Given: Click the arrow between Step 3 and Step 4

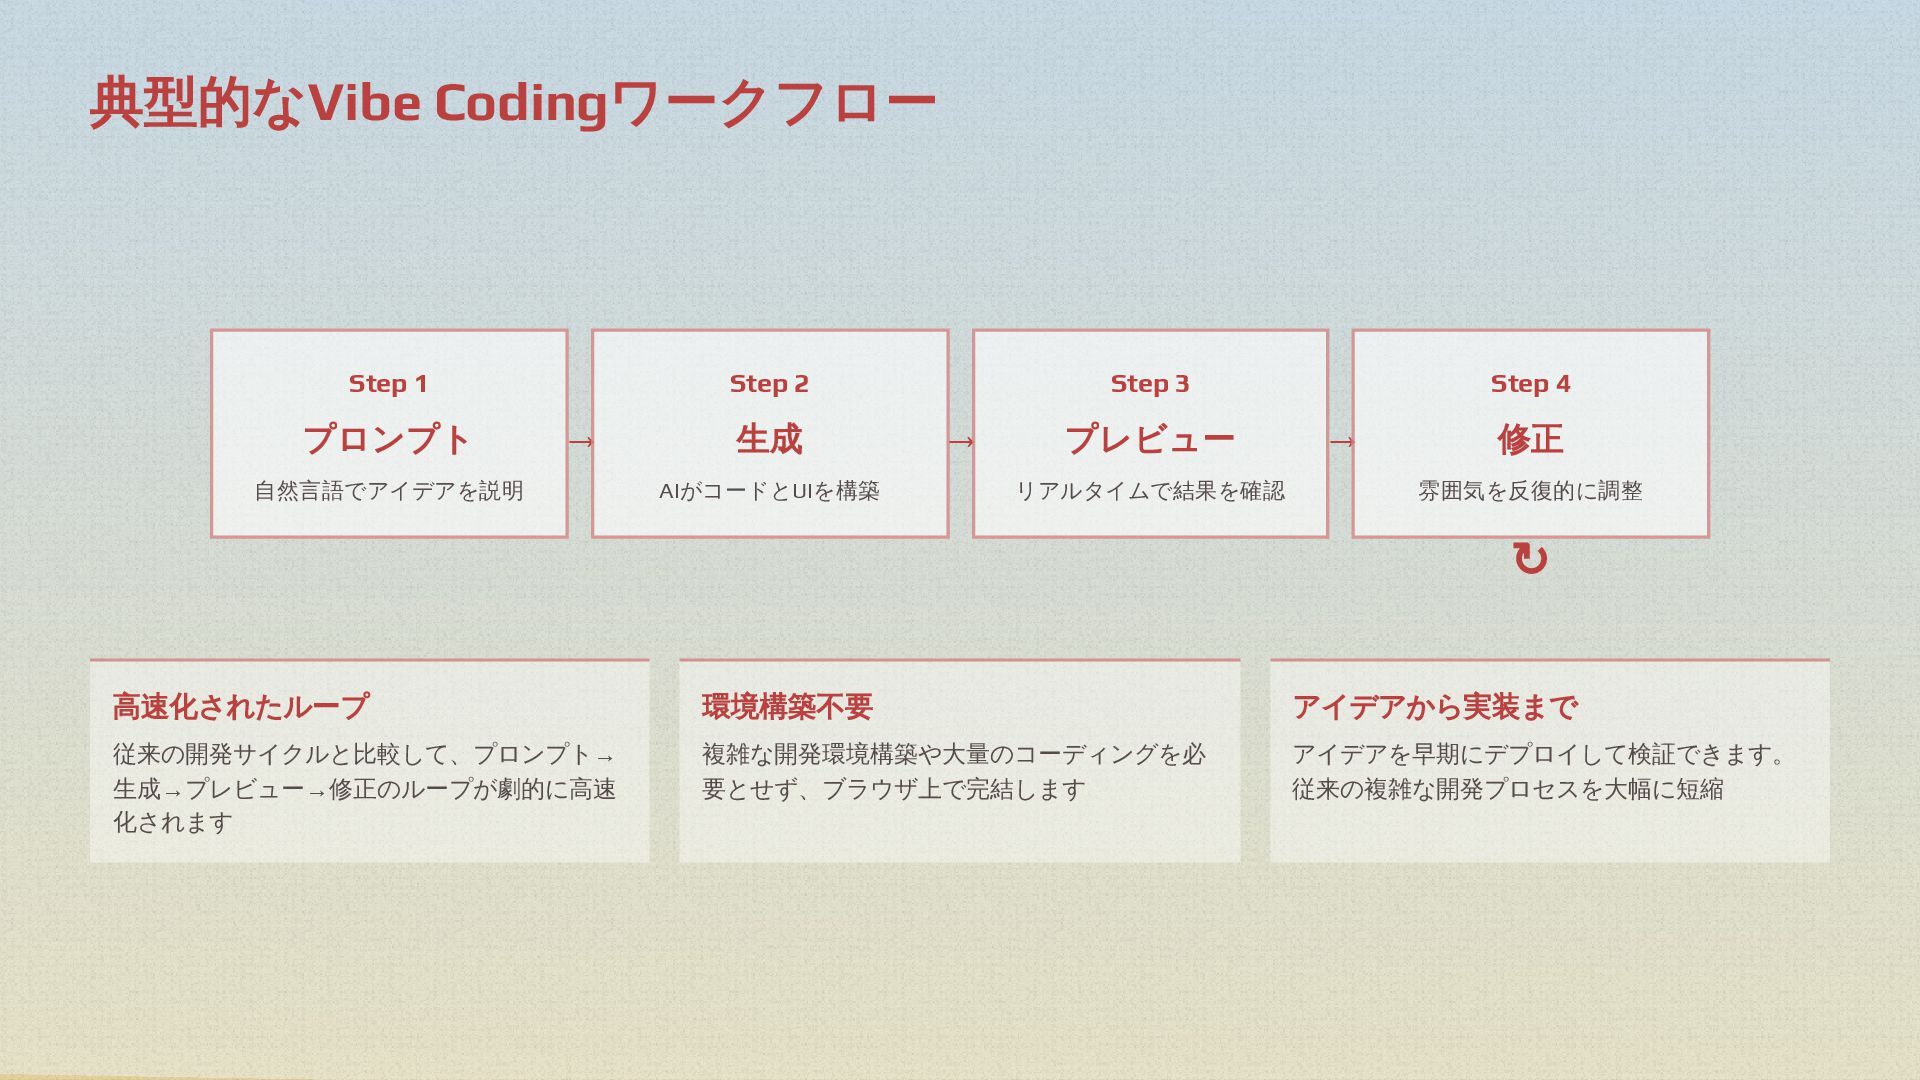Looking at the screenshot, I should [x=1341, y=442].
